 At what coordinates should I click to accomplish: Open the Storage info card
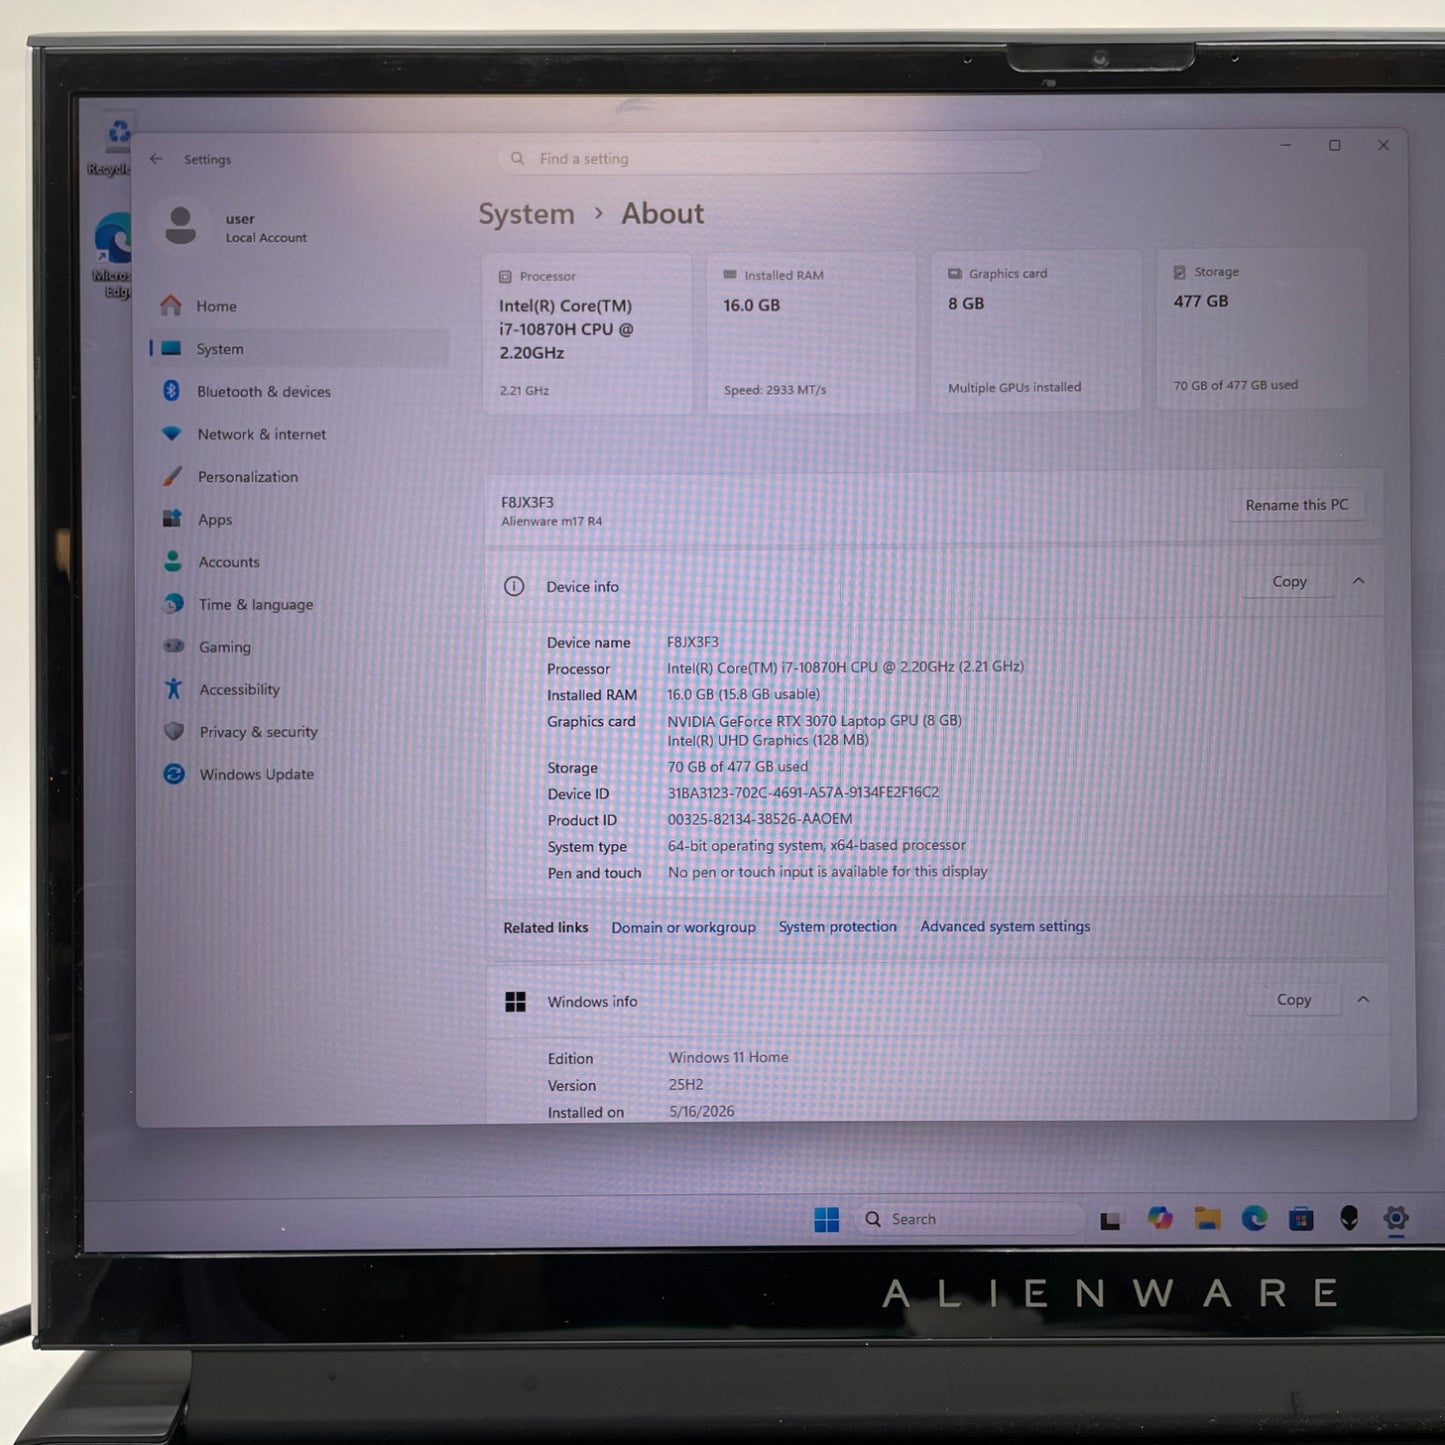[1261, 328]
